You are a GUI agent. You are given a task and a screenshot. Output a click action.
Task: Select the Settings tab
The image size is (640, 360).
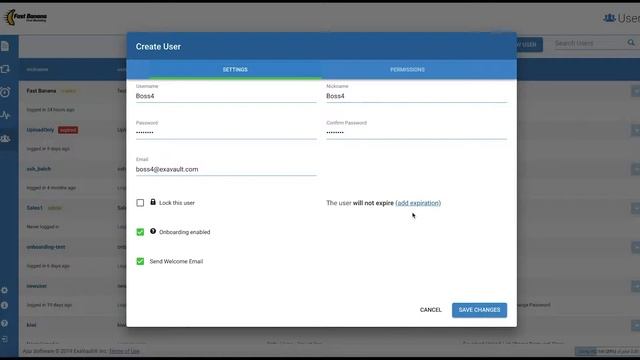tap(235, 70)
